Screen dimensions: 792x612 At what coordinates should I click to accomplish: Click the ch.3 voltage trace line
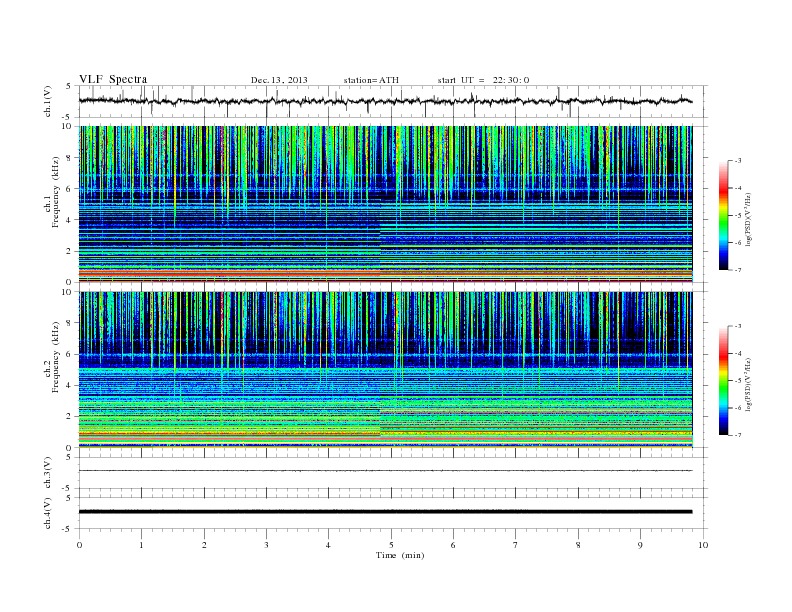pos(385,471)
